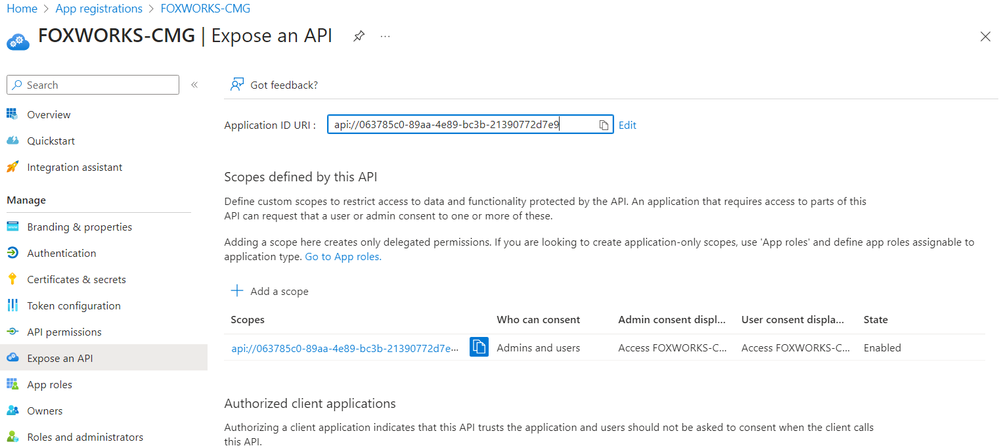Click the Authorized client applications heading

click(310, 403)
